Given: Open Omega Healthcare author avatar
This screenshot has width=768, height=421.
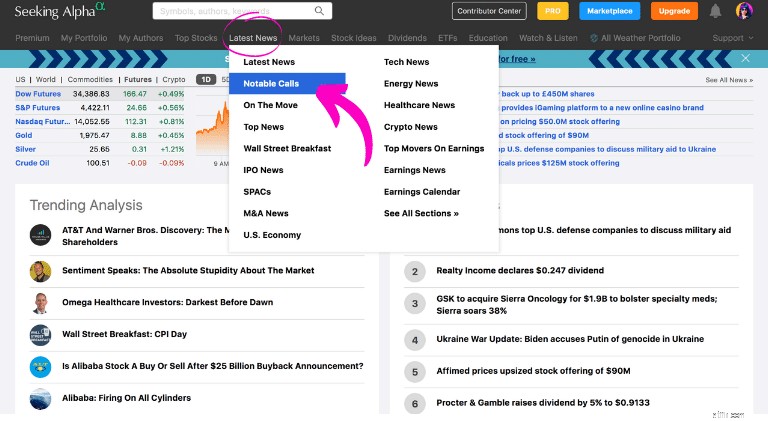Looking at the screenshot, I should click(40, 303).
